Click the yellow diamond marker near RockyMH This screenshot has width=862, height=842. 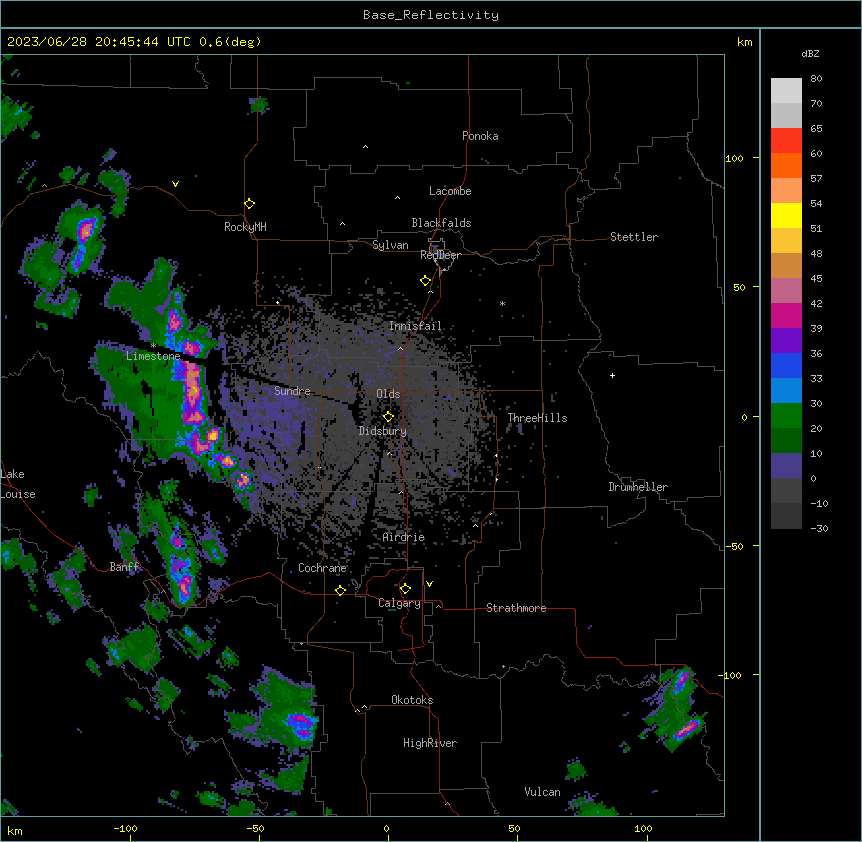[x=250, y=204]
